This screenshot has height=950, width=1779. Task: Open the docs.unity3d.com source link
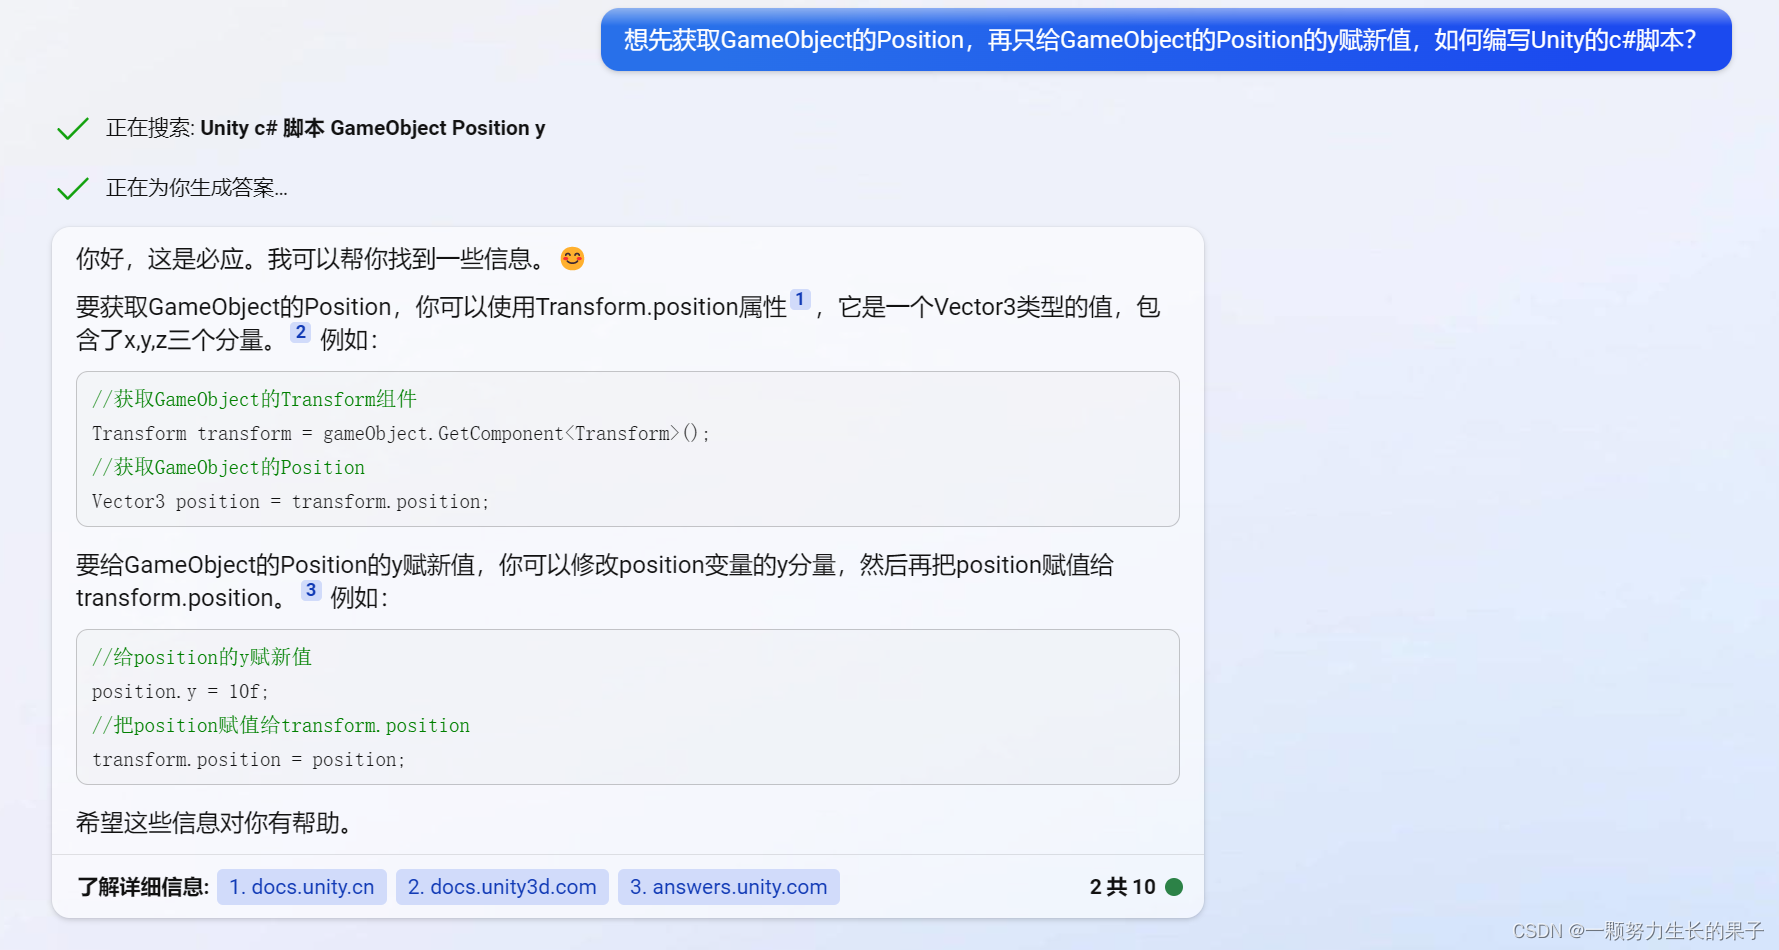pos(502,887)
